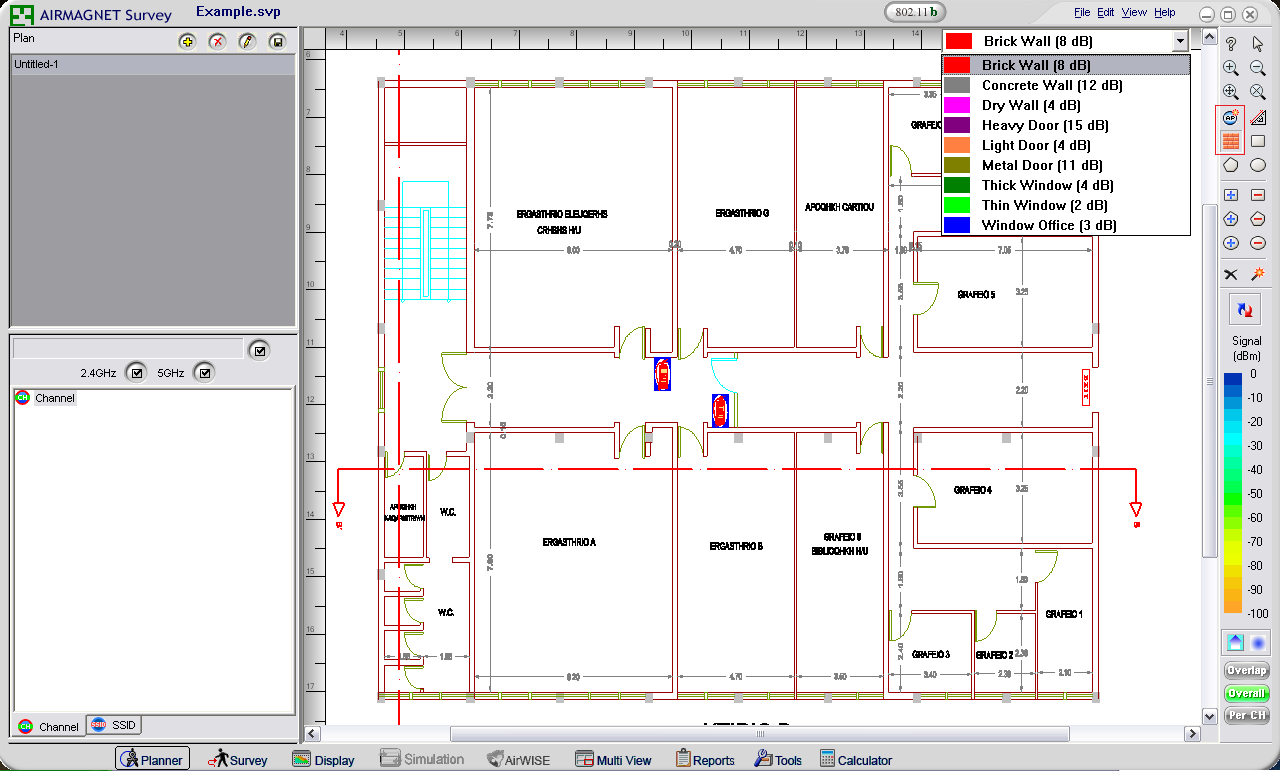Select the crosshair zoom-to-area magnifier tool

[1231, 91]
